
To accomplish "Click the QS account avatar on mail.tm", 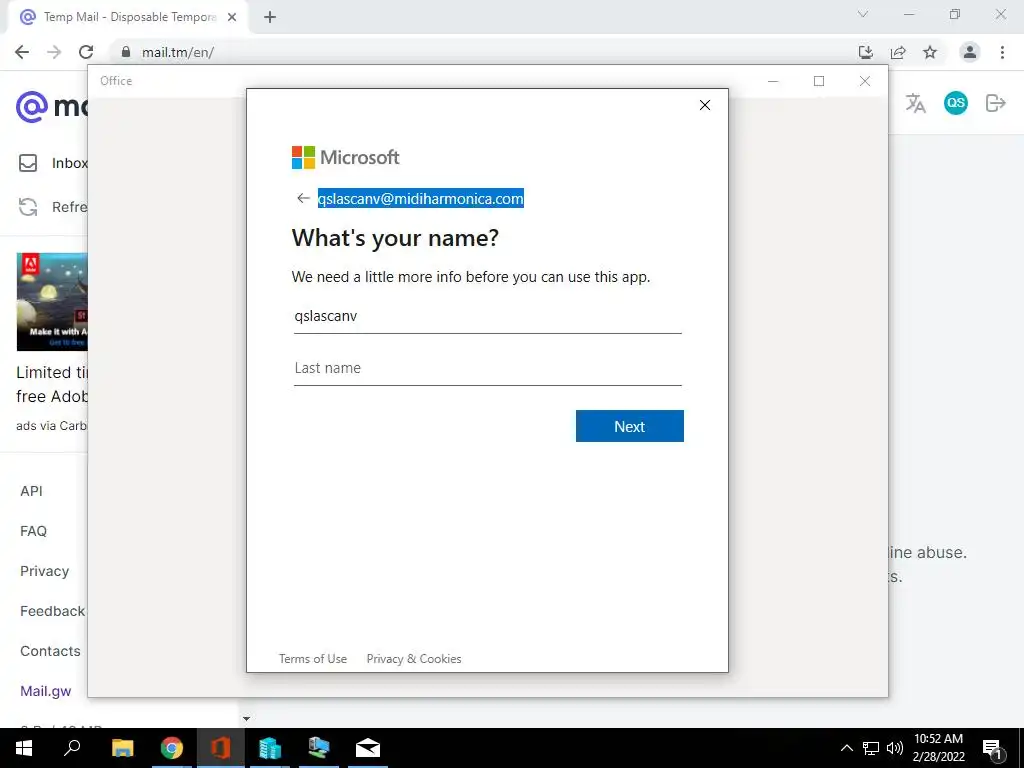I will (955, 103).
